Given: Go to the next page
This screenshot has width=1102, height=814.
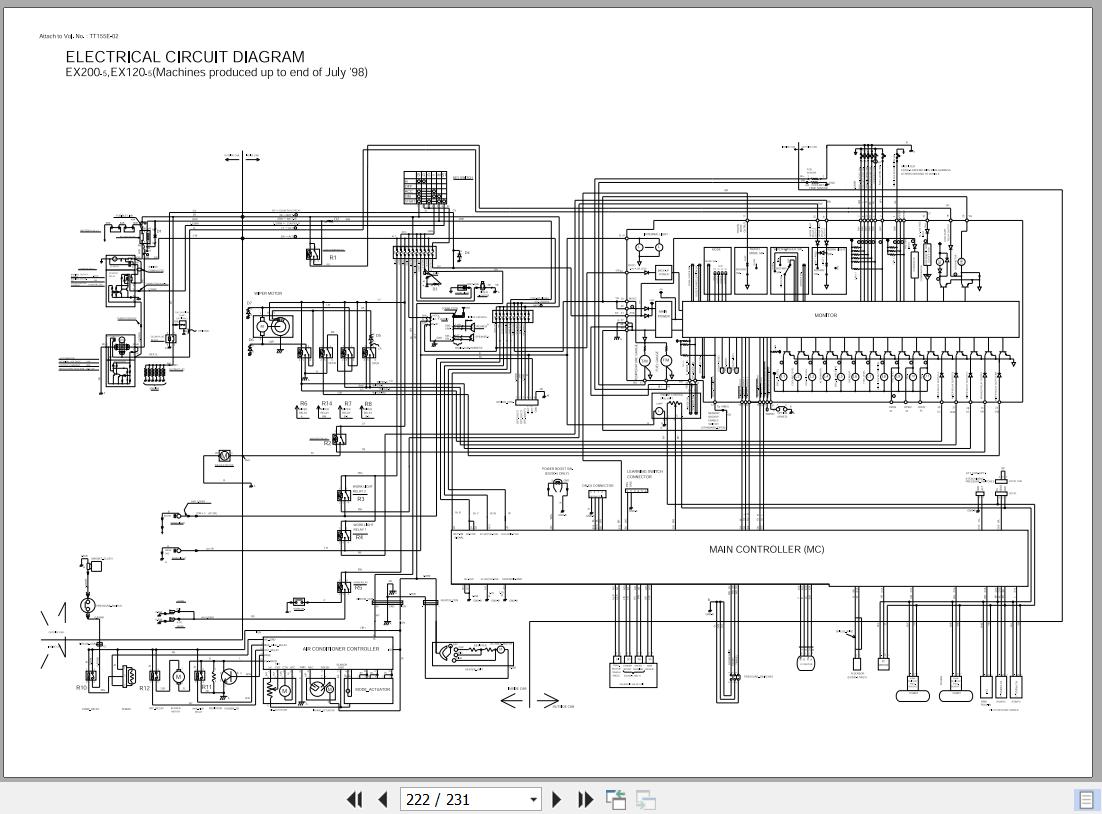Looking at the screenshot, I should pyautogui.click(x=556, y=799).
